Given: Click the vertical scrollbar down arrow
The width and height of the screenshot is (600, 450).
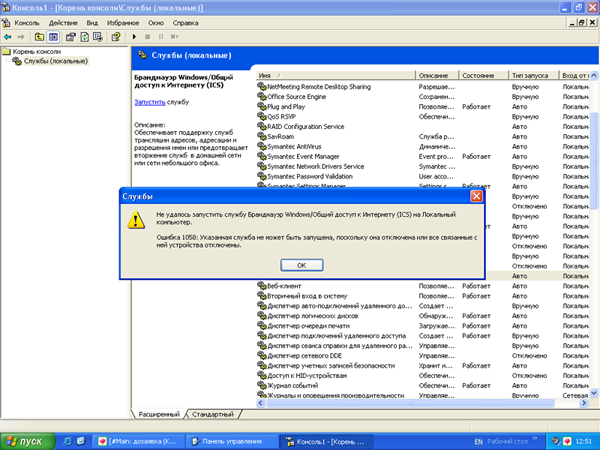Looking at the screenshot, I should tap(593, 393).
